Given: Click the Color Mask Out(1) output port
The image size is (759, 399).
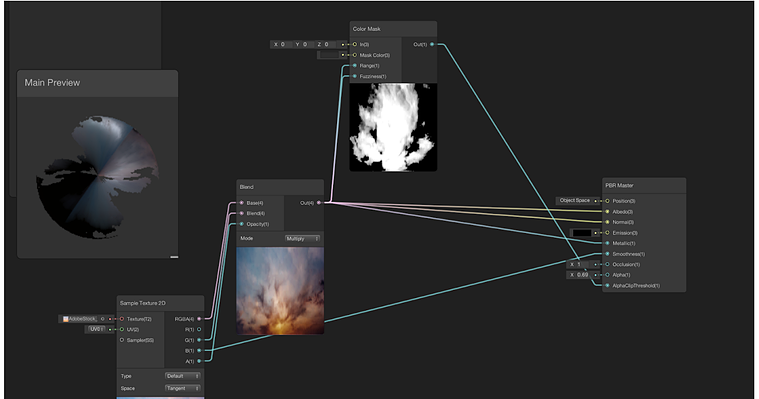Looking at the screenshot, I should point(432,45).
